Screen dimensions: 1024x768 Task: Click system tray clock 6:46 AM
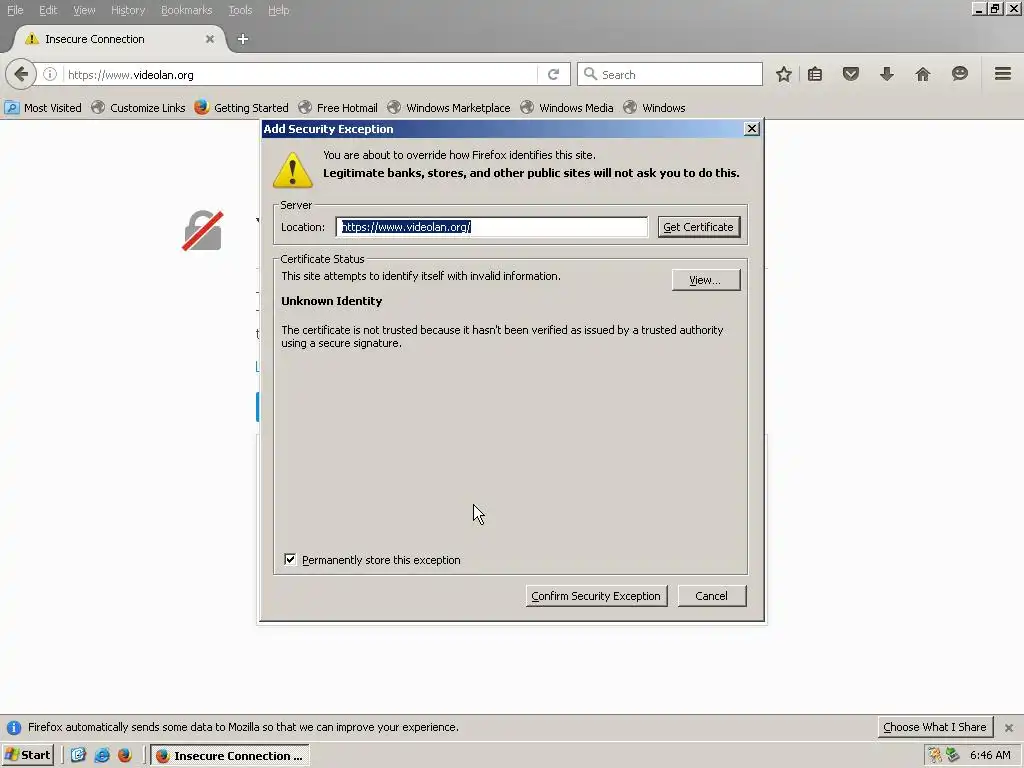coord(990,755)
